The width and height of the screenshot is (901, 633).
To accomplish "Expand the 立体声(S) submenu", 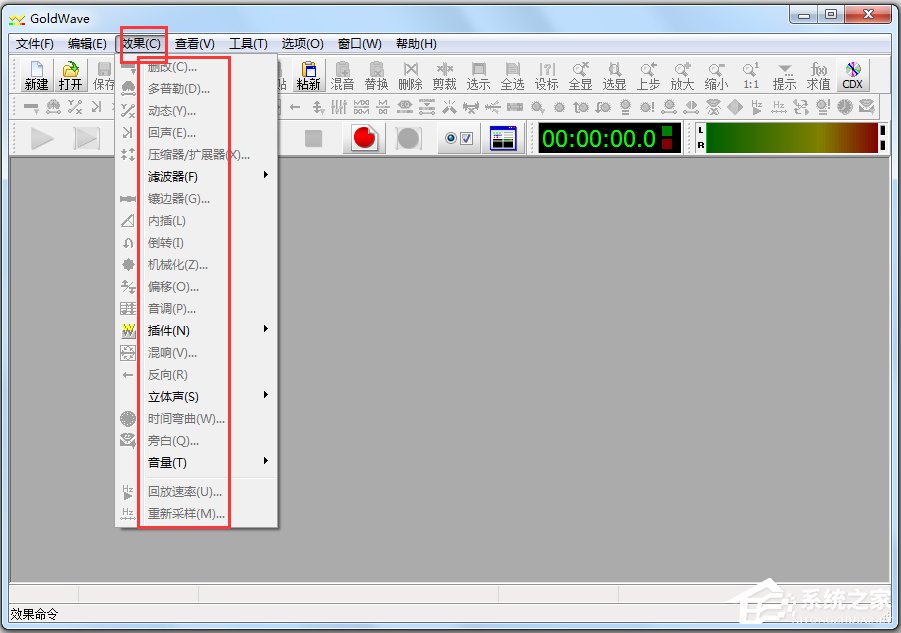I will click(x=197, y=396).
